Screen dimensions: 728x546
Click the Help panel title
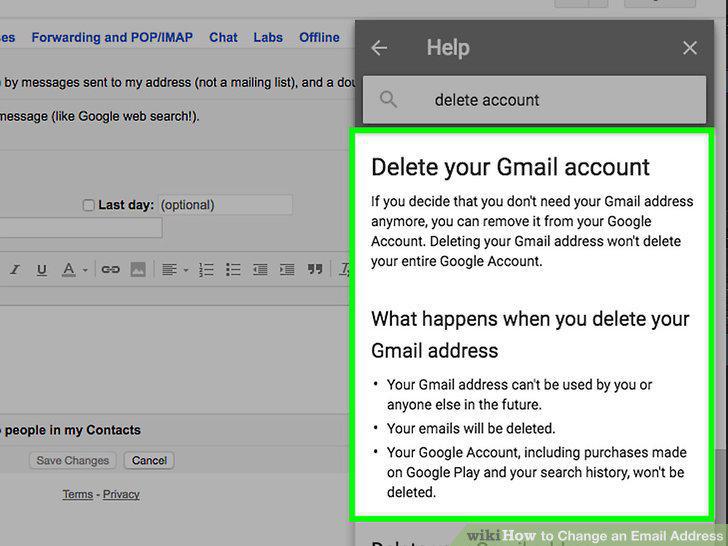click(x=448, y=48)
